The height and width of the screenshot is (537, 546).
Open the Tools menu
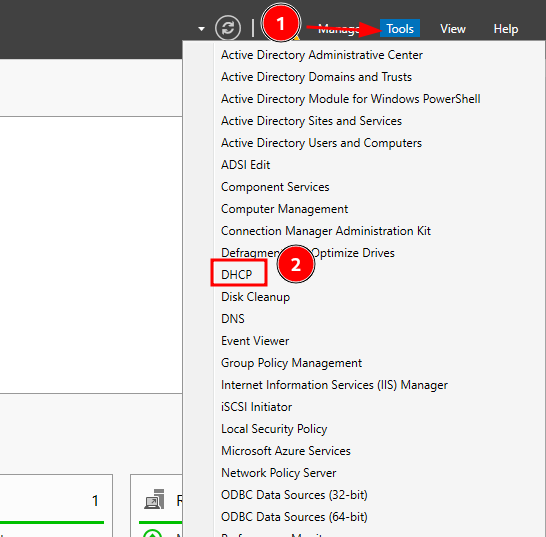coord(400,29)
